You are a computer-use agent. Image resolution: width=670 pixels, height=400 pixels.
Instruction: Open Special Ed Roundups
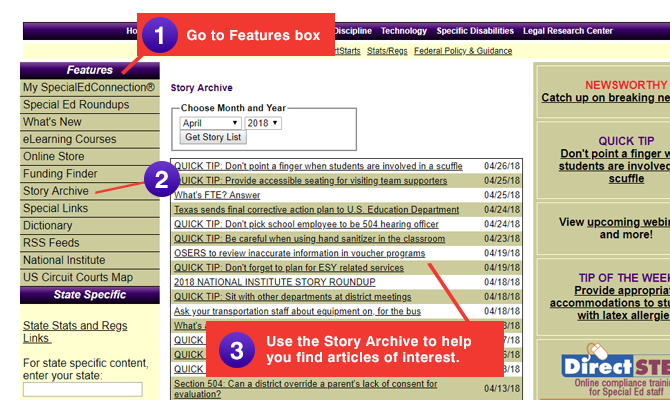pos(76,105)
